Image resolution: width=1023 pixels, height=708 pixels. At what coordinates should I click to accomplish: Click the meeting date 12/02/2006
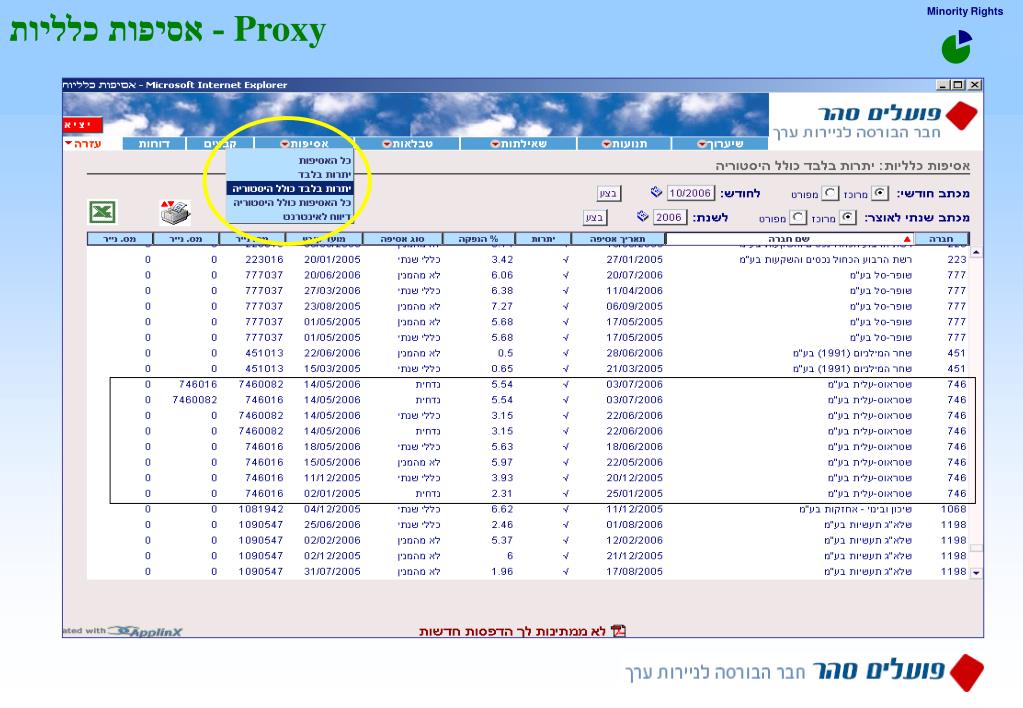(x=634, y=540)
